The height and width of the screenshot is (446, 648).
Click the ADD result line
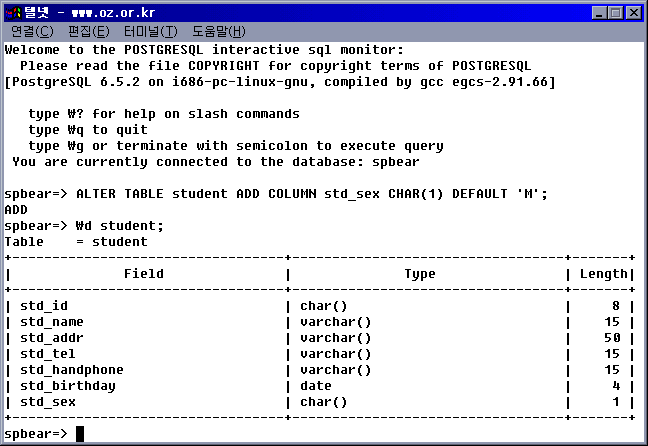(16, 210)
